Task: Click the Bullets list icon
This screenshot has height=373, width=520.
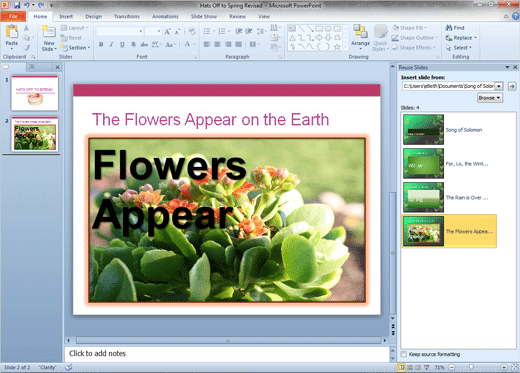Action: pyautogui.click(x=207, y=31)
